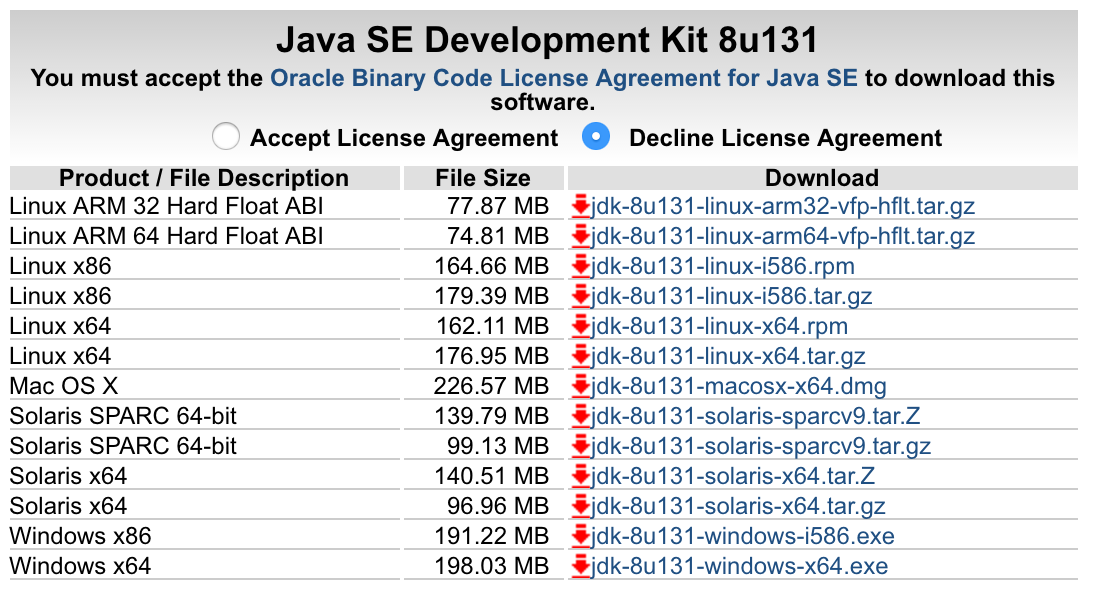The image size is (1106, 602).
Task: Click the File Size column header
Action: coord(483,177)
